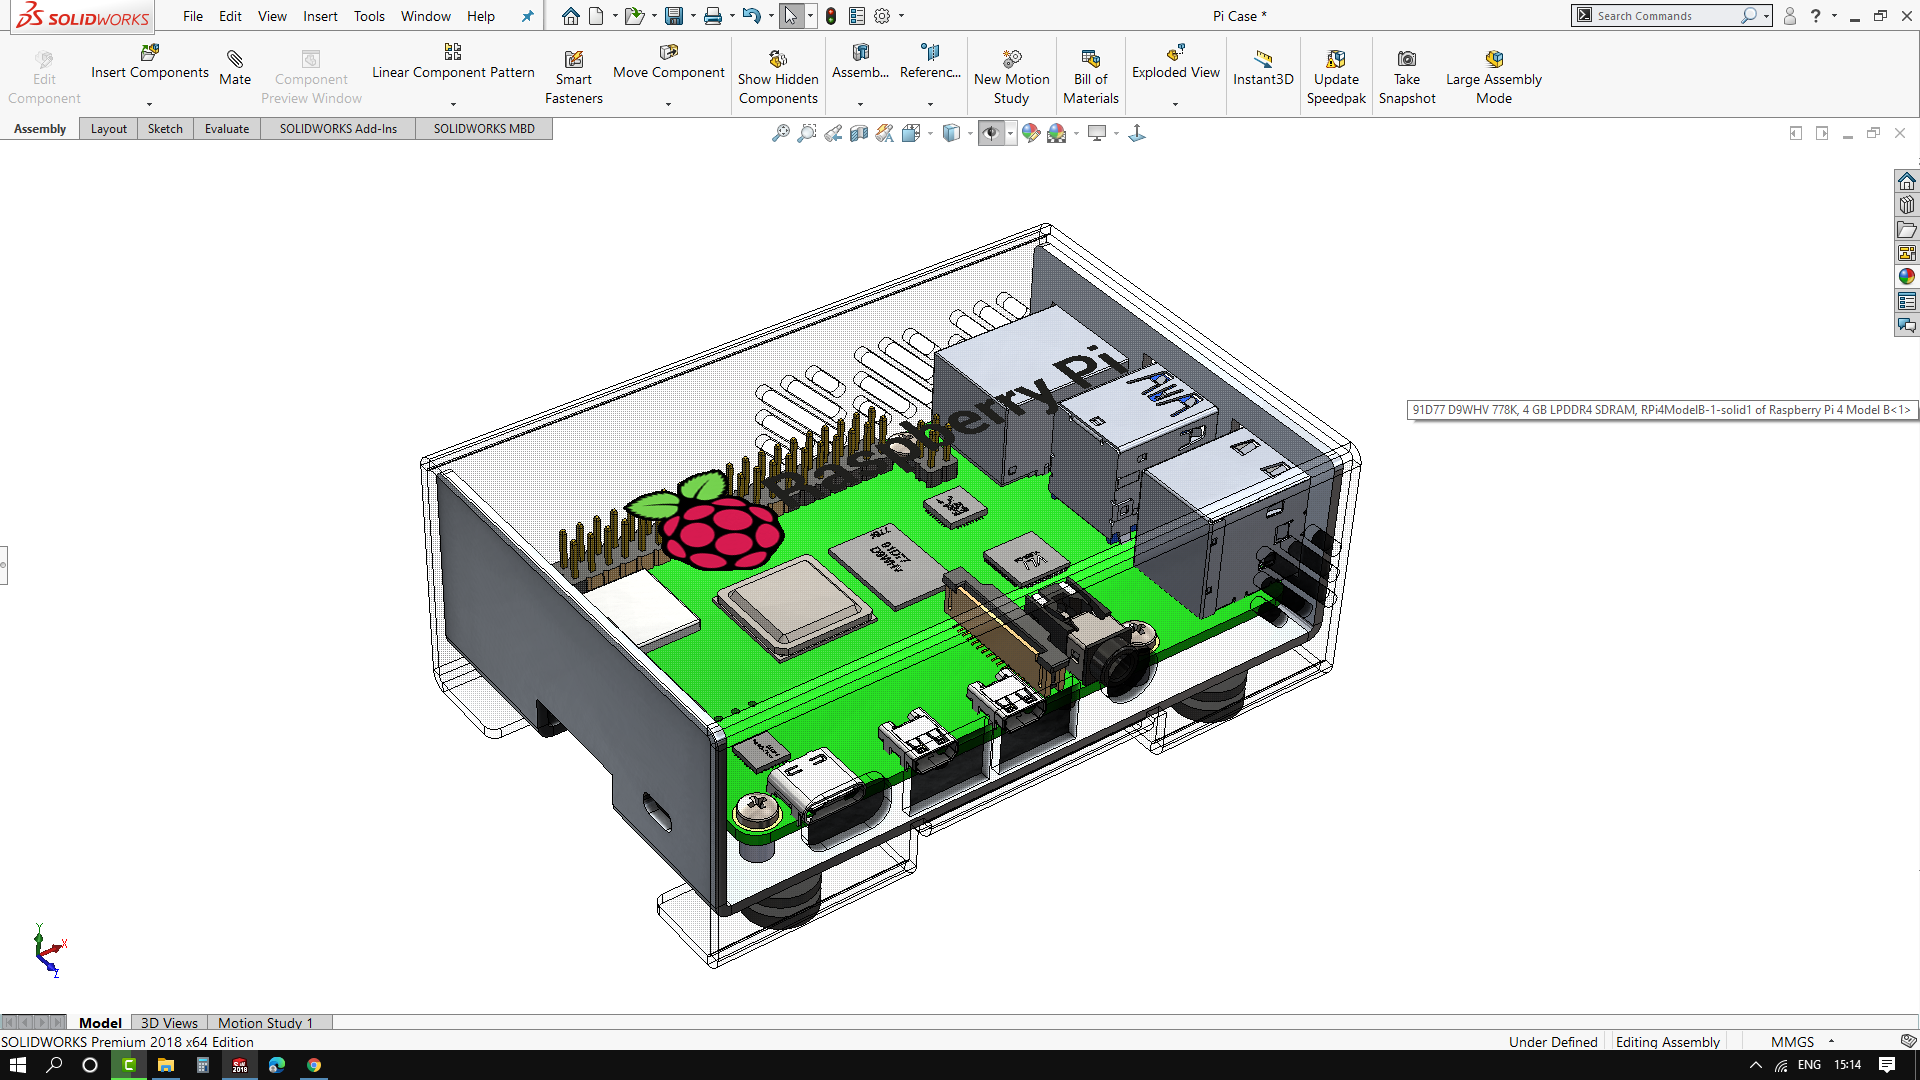1920x1080 pixels.
Task: Pin the SOLIDWORKS menu bar
Action: pyautogui.click(x=527, y=16)
